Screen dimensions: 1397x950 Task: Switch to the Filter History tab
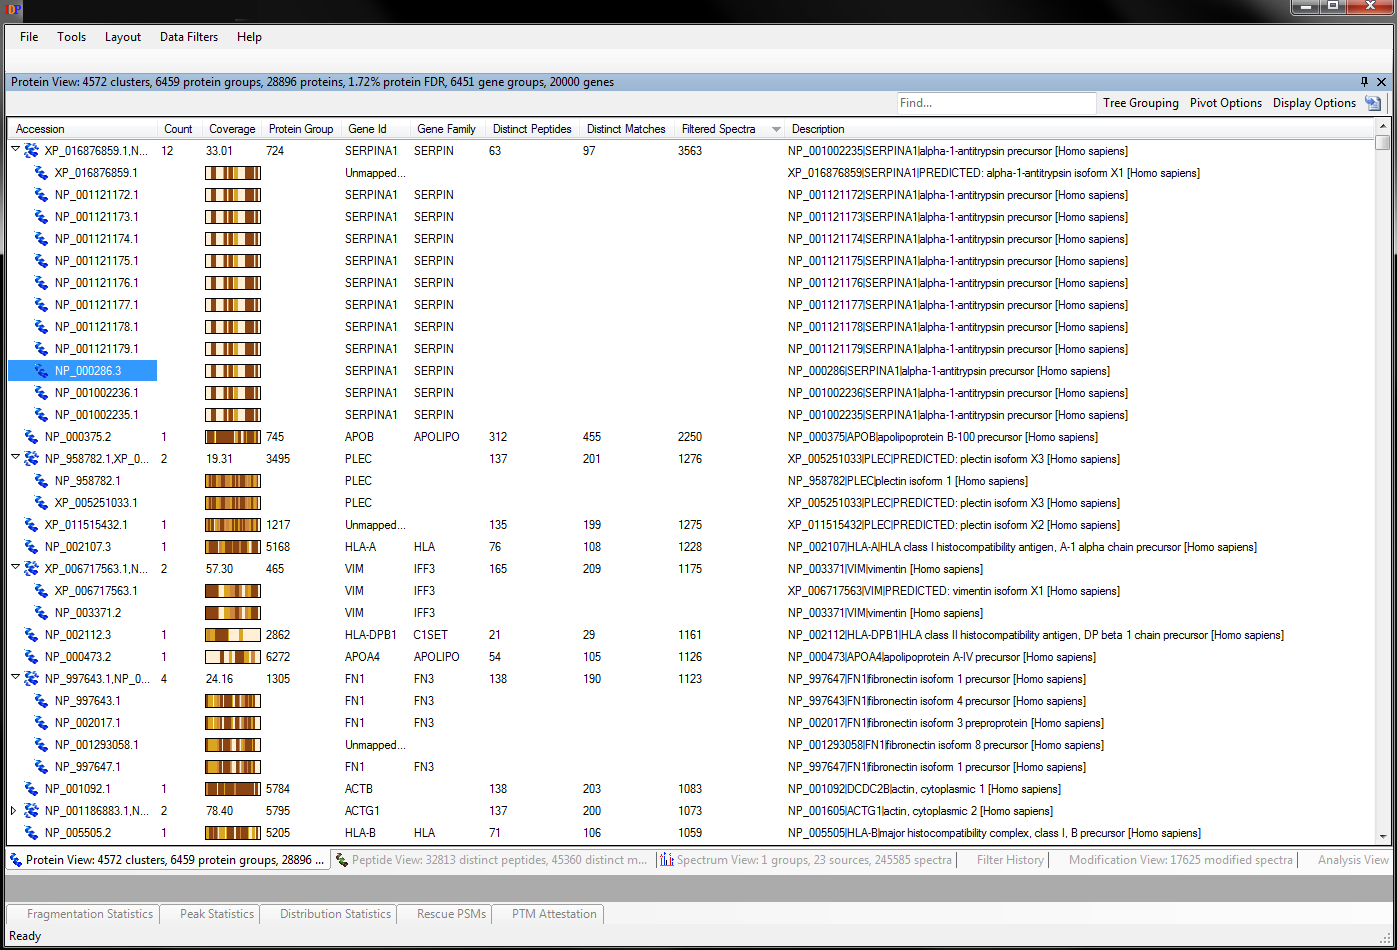[x=1010, y=860]
